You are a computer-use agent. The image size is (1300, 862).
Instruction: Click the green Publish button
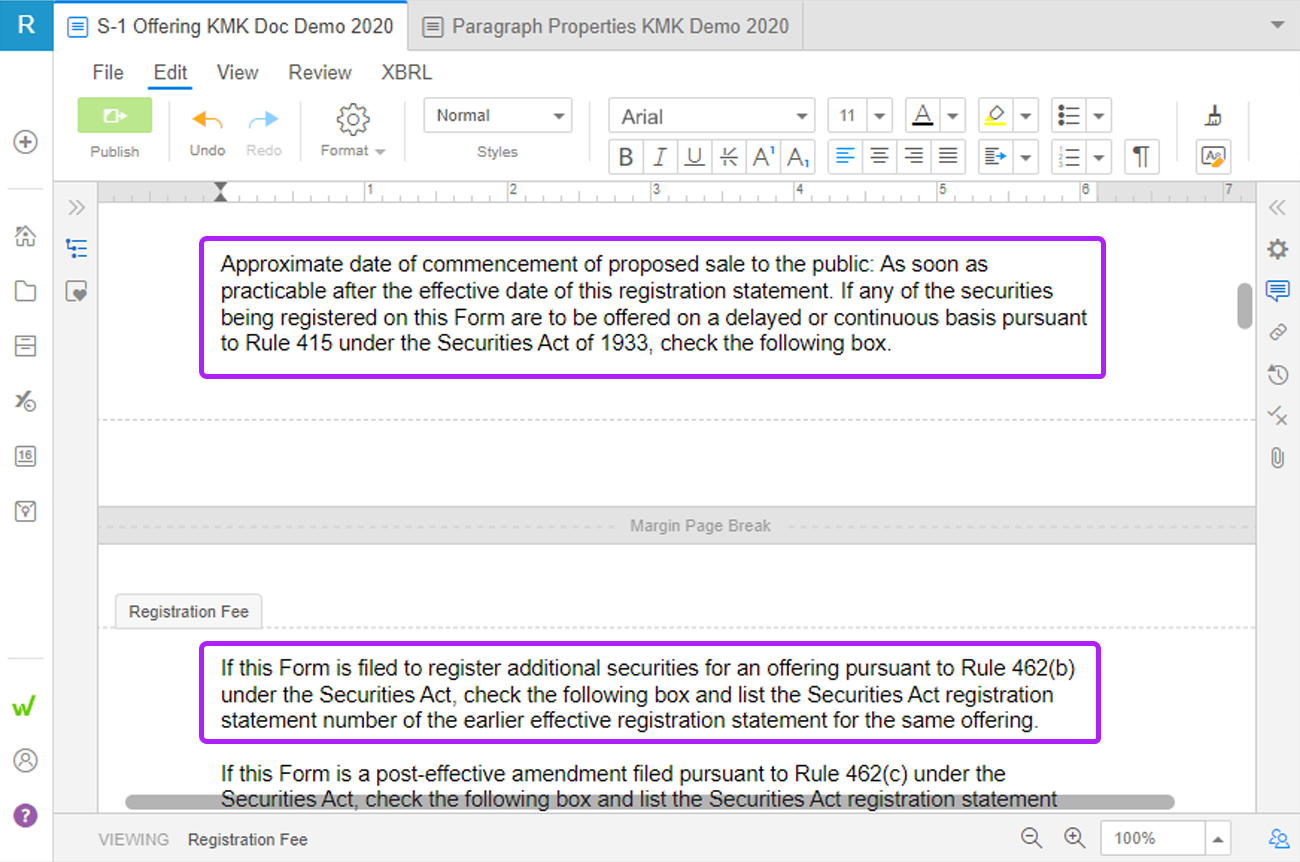pos(115,116)
